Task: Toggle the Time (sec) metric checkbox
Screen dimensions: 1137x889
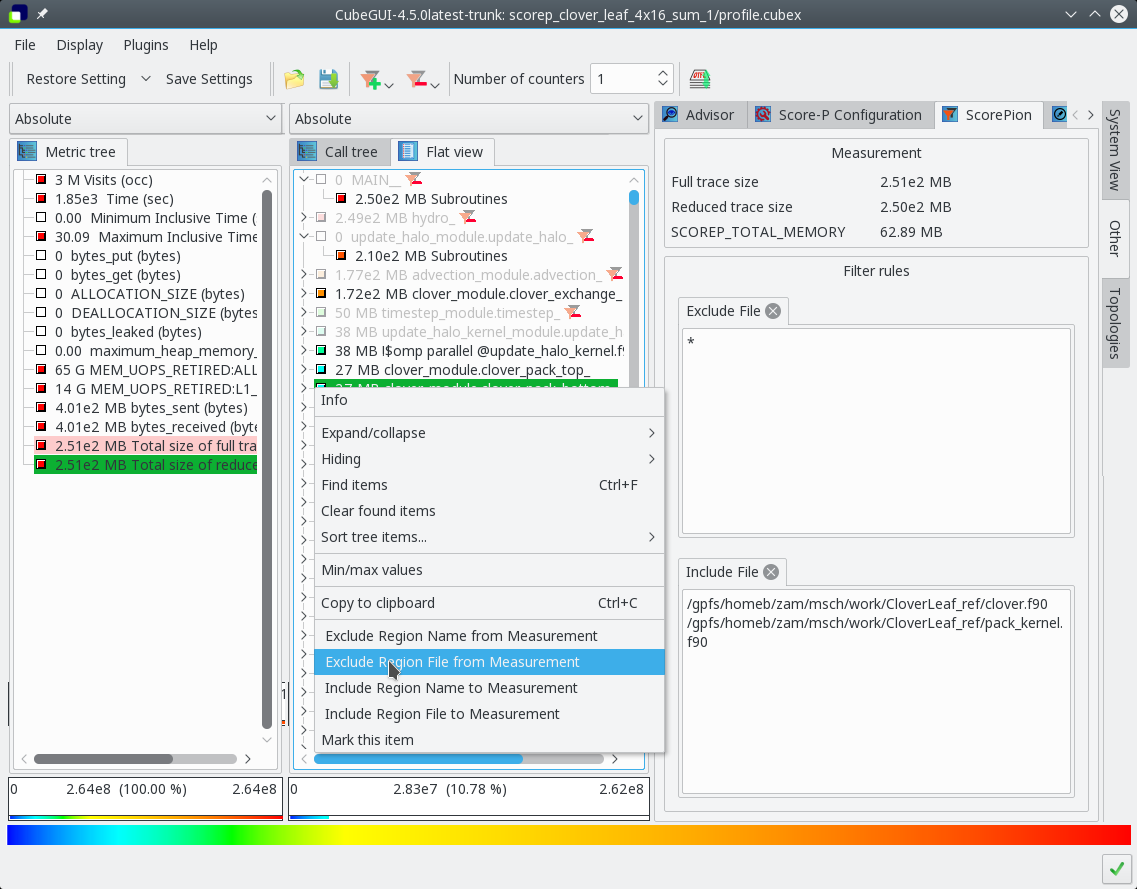Action: point(41,199)
